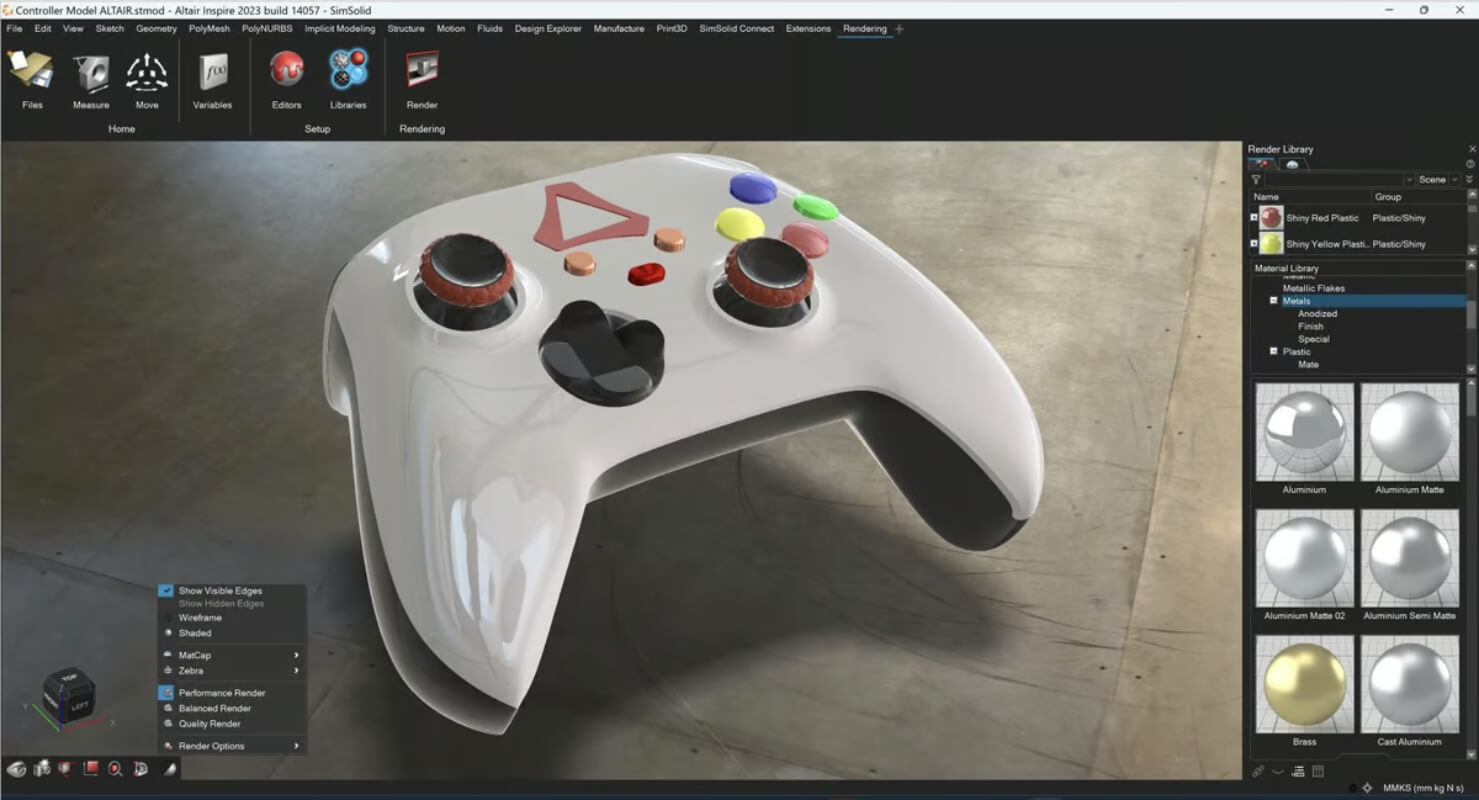This screenshot has width=1479, height=800.
Task: Click the MMKS units selector in status bar
Action: (1421, 789)
